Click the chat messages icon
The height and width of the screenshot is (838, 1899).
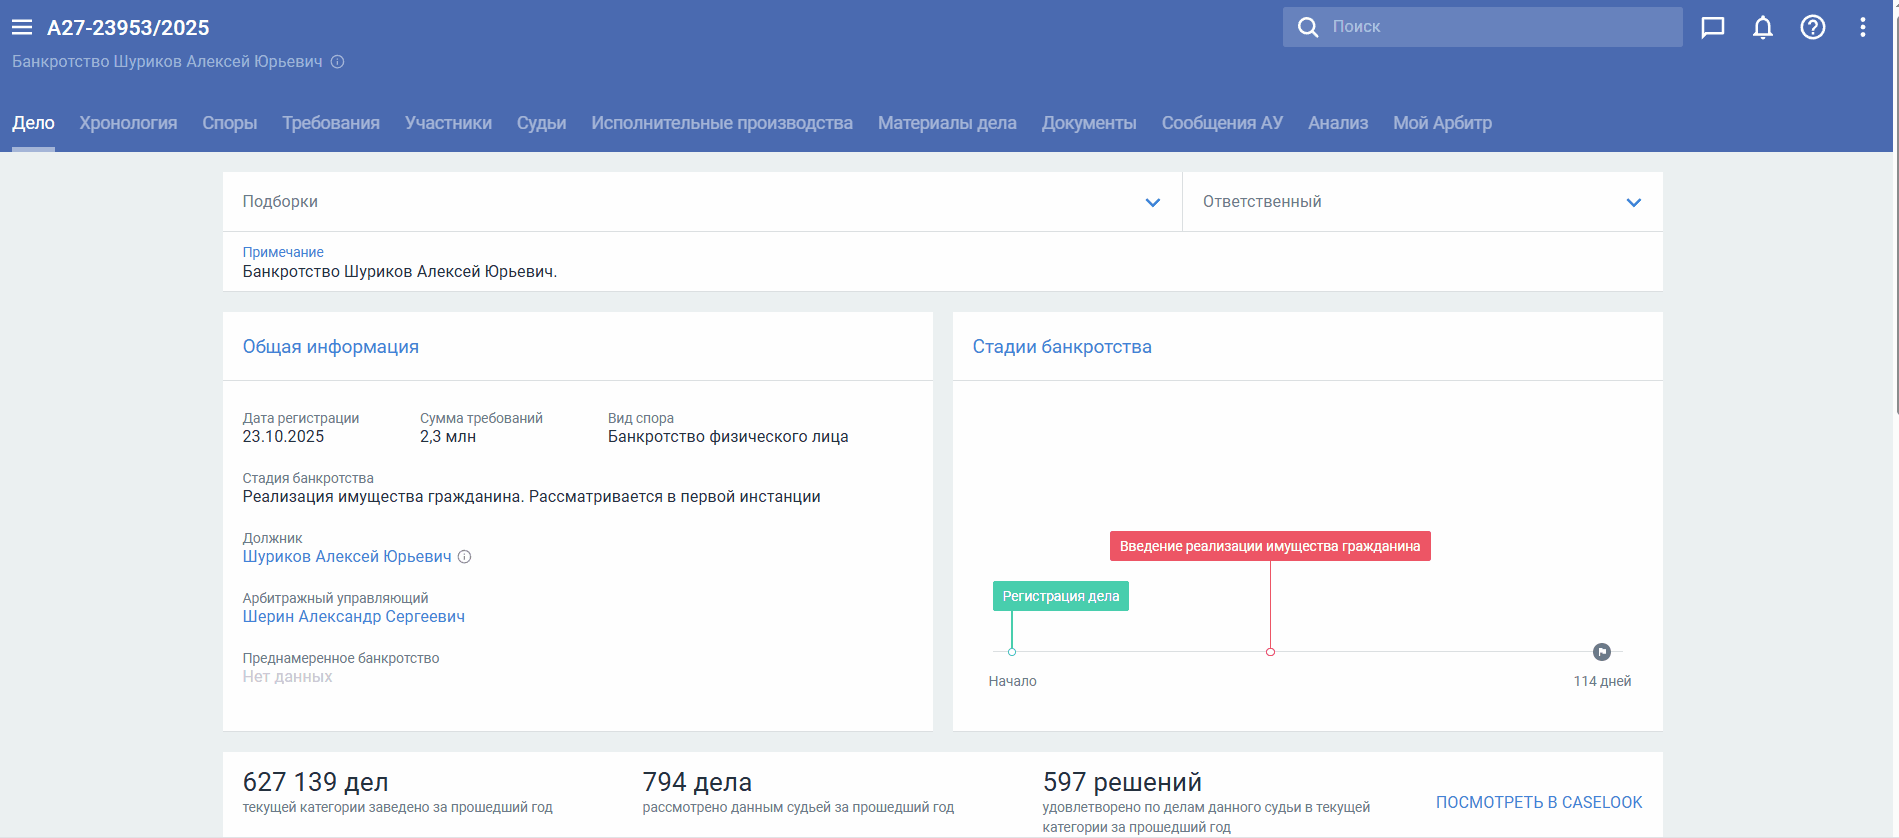(1712, 27)
